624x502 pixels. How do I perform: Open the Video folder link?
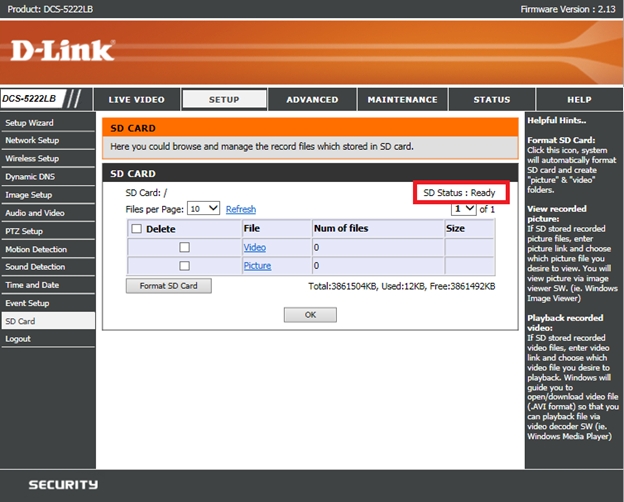click(x=254, y=247)
